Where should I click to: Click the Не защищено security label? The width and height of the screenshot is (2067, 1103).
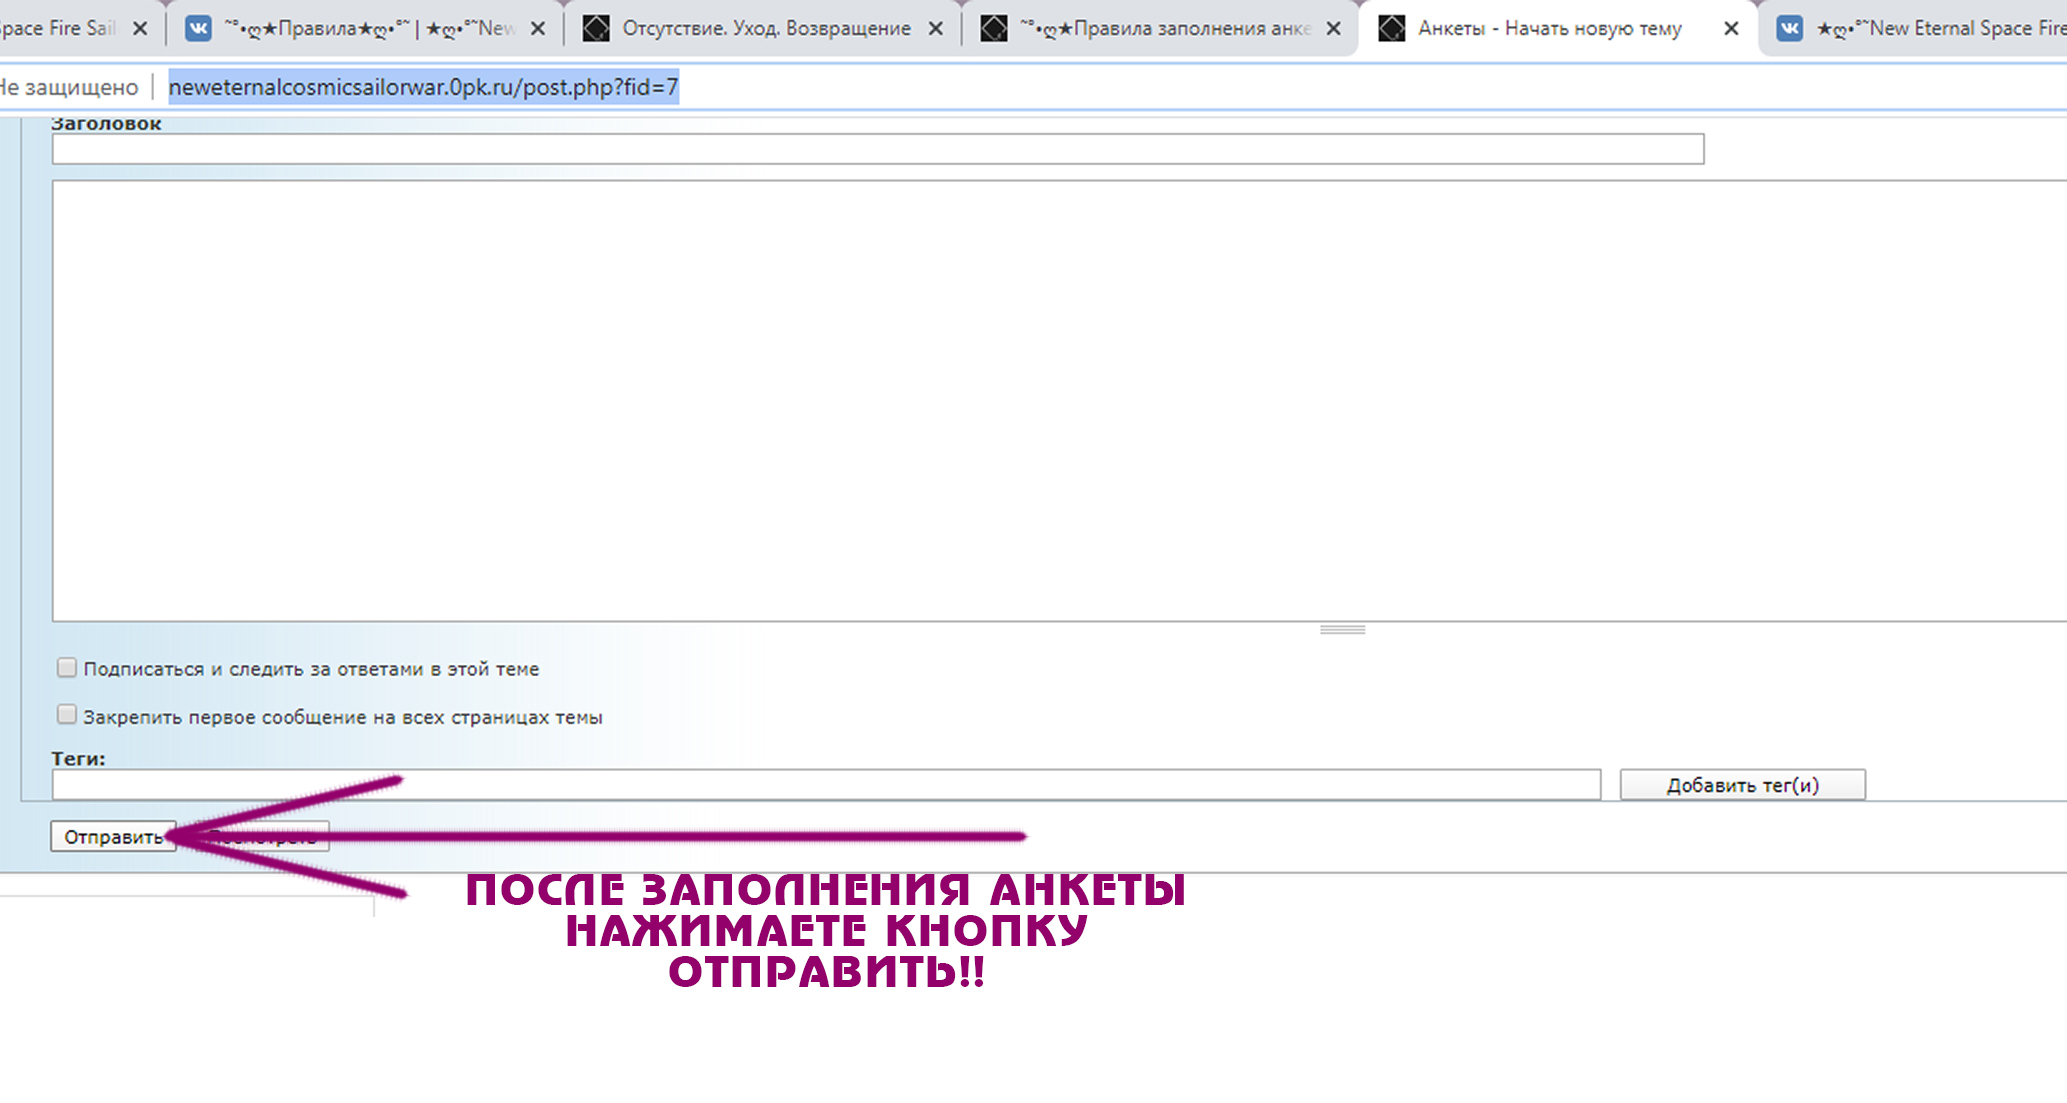(68, 87)
